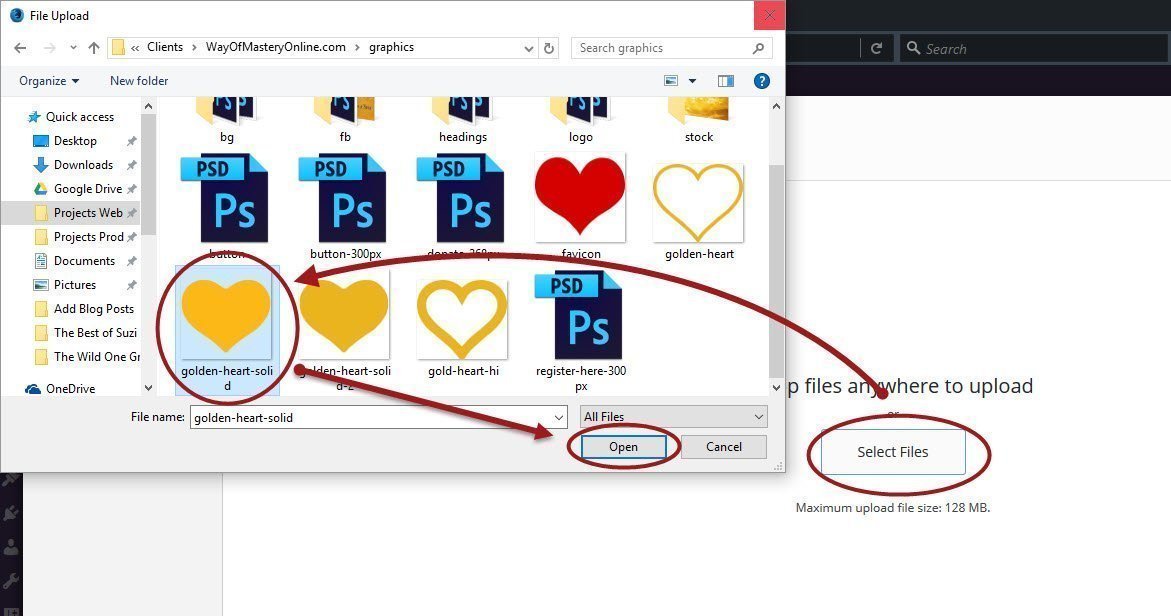This screenshot has height=616, width=1171.
Task: Open the Organize menu
Action: [x=49, y=81]
